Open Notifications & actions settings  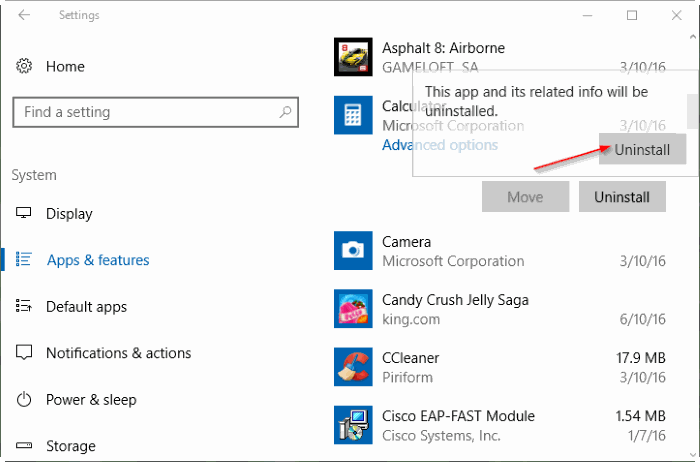[119, 353]
